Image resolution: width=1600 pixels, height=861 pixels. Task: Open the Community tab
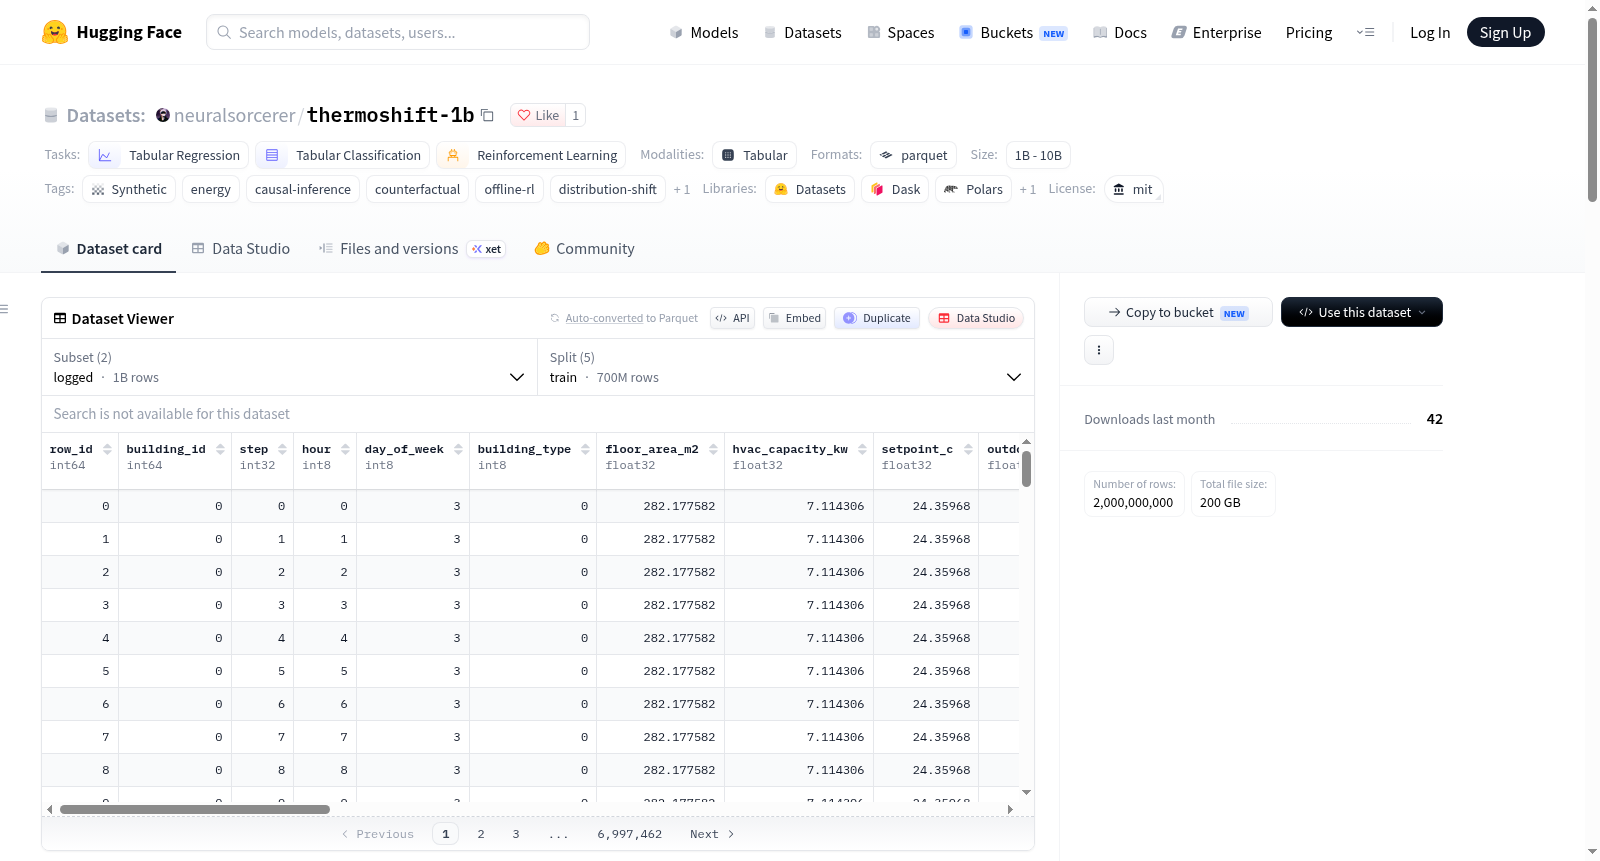584,249
